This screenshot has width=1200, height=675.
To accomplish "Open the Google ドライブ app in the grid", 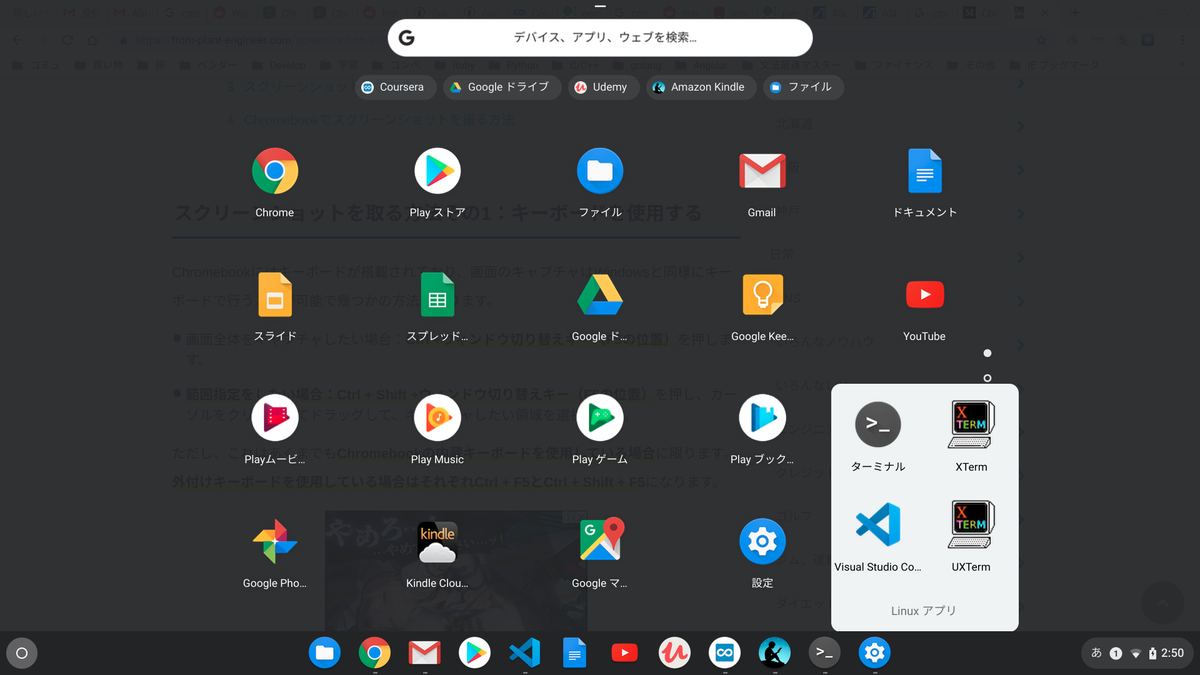I will pyautogui.click(x=600, y=295).
